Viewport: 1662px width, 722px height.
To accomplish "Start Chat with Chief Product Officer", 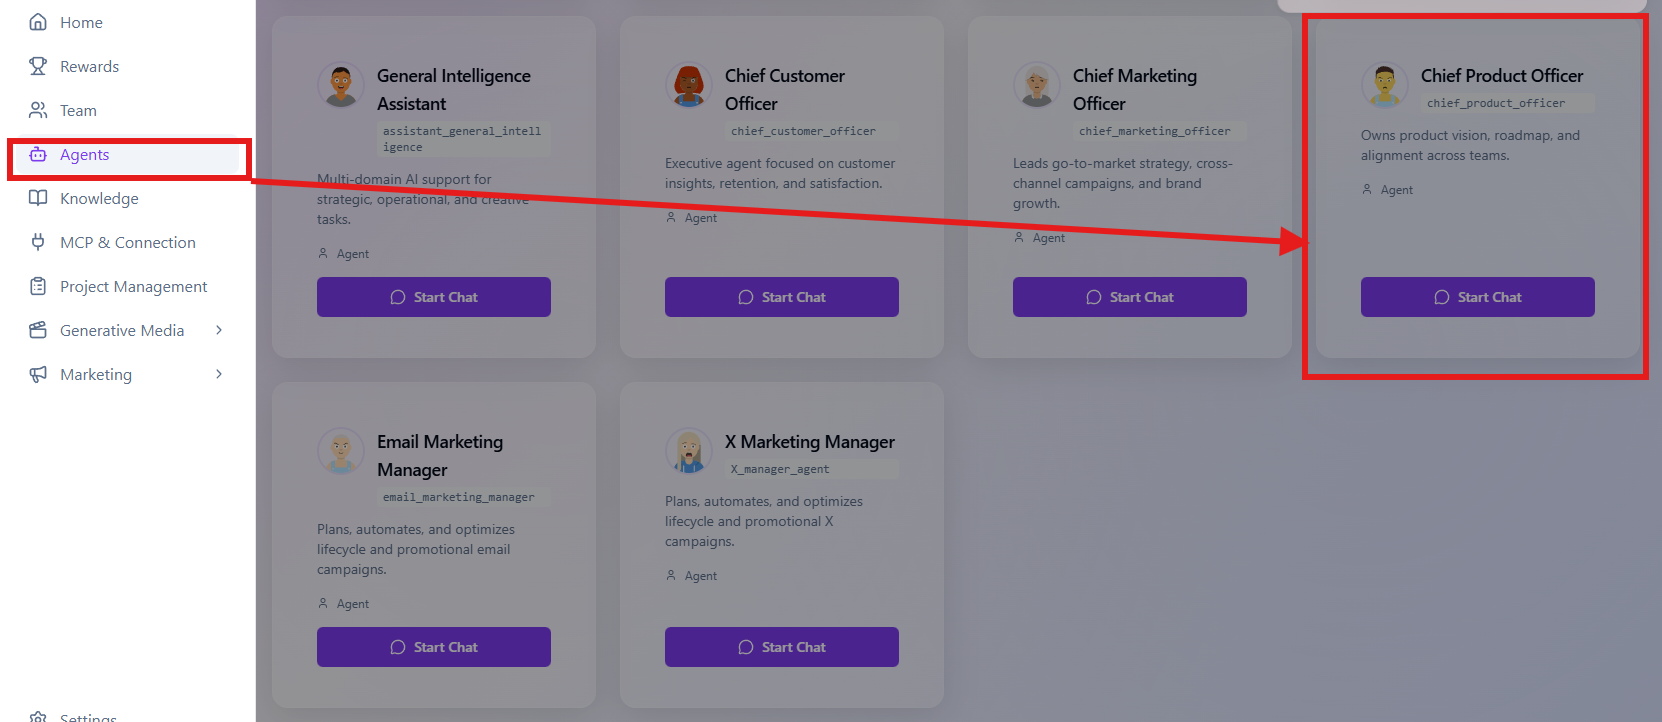I will tap(1477, 297).
